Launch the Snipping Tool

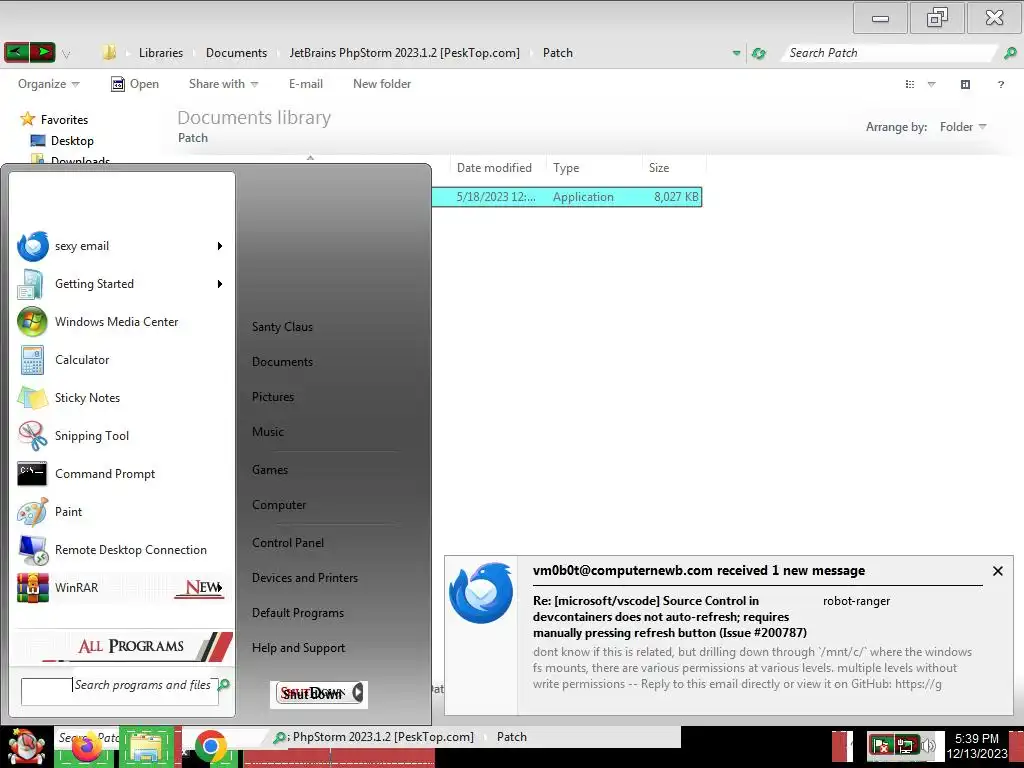(x=121, y=436)
